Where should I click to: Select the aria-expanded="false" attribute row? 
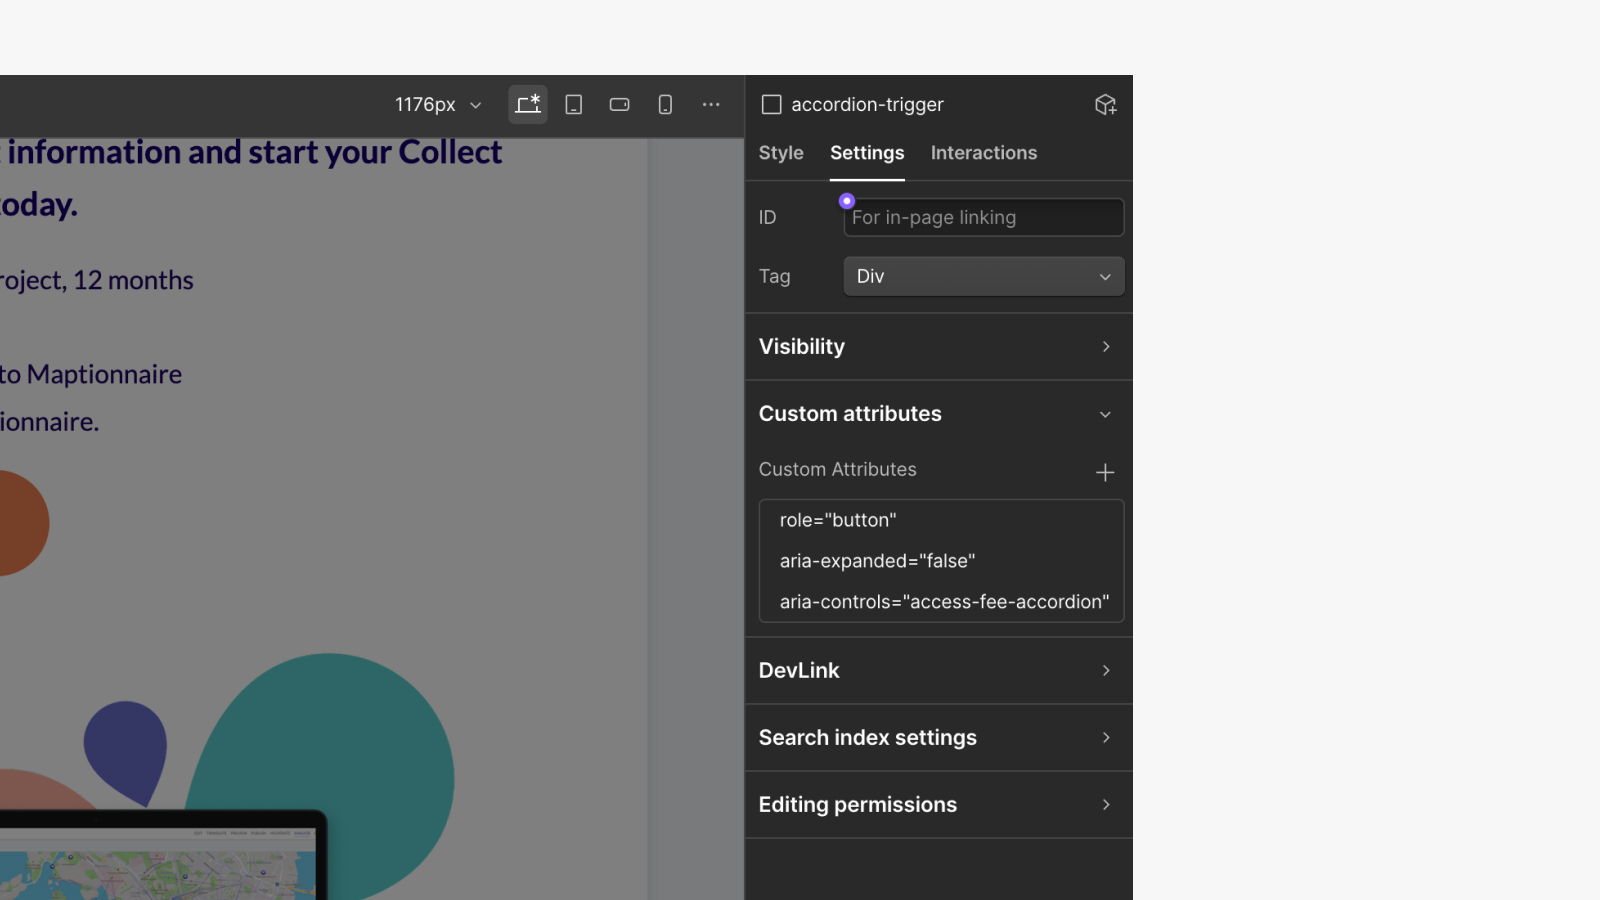pos(941,561)
